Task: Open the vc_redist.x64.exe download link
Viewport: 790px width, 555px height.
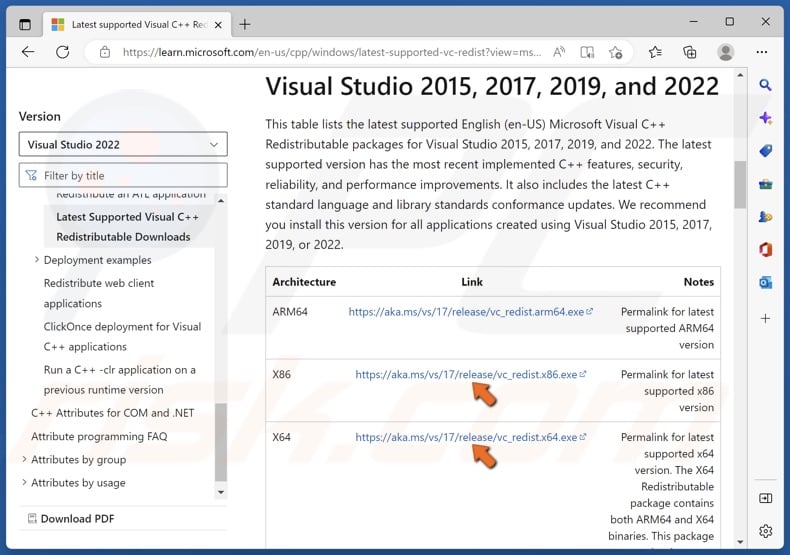Action: (471, 437)
